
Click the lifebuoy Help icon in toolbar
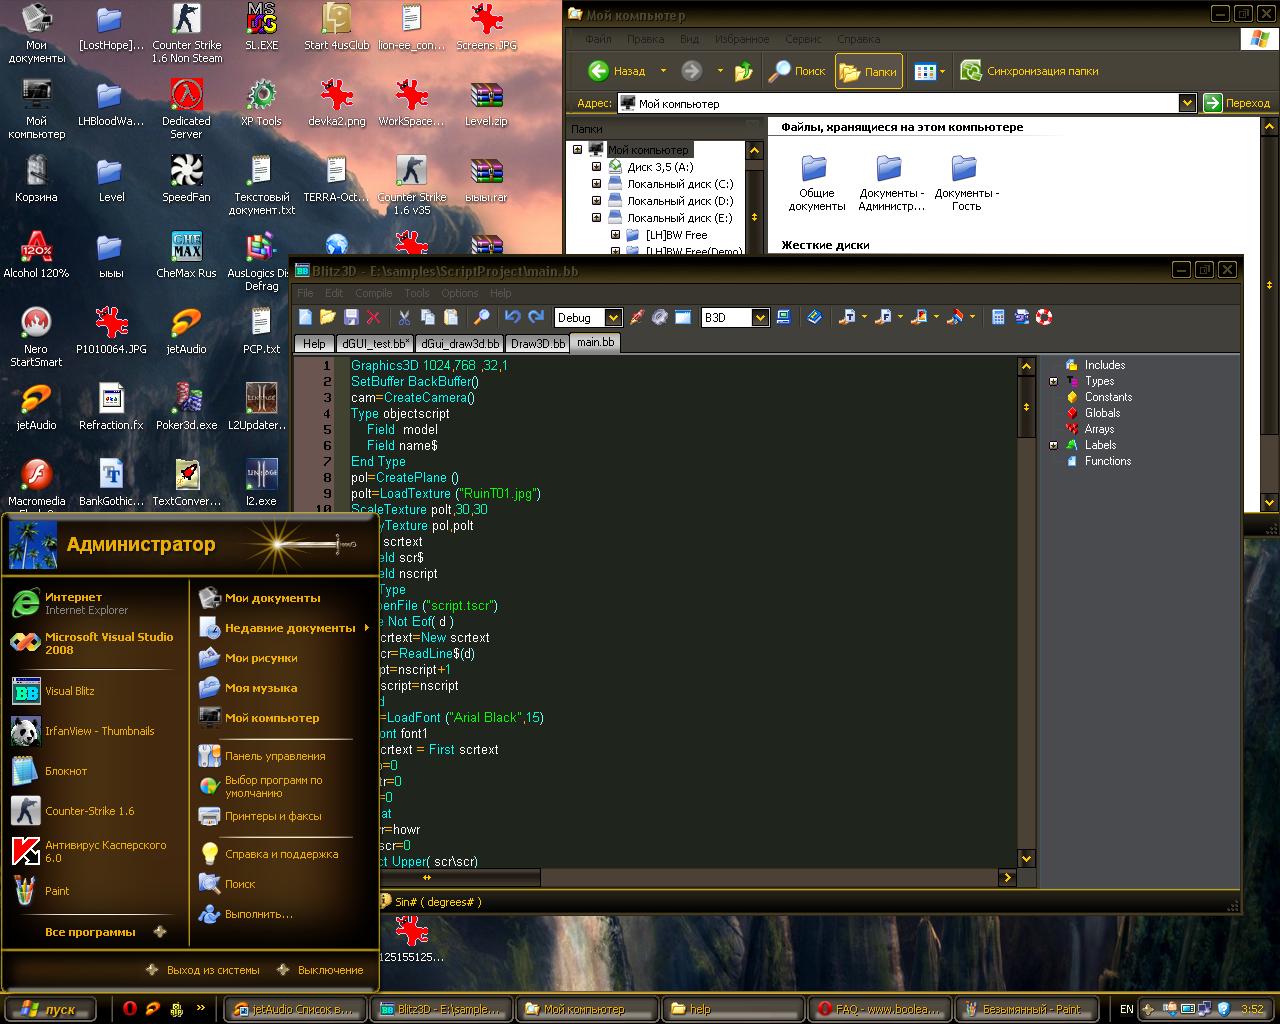[x=1044, y=317]
